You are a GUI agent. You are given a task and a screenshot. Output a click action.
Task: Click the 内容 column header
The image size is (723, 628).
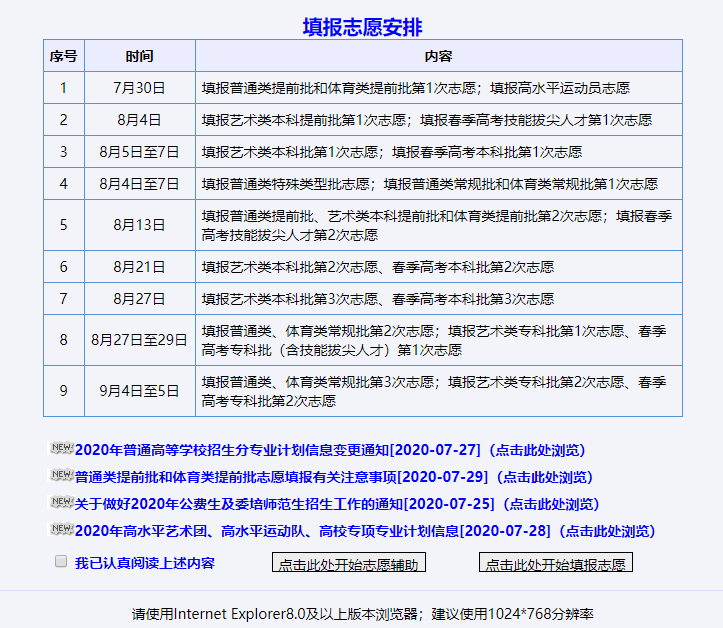coord(438,56)
